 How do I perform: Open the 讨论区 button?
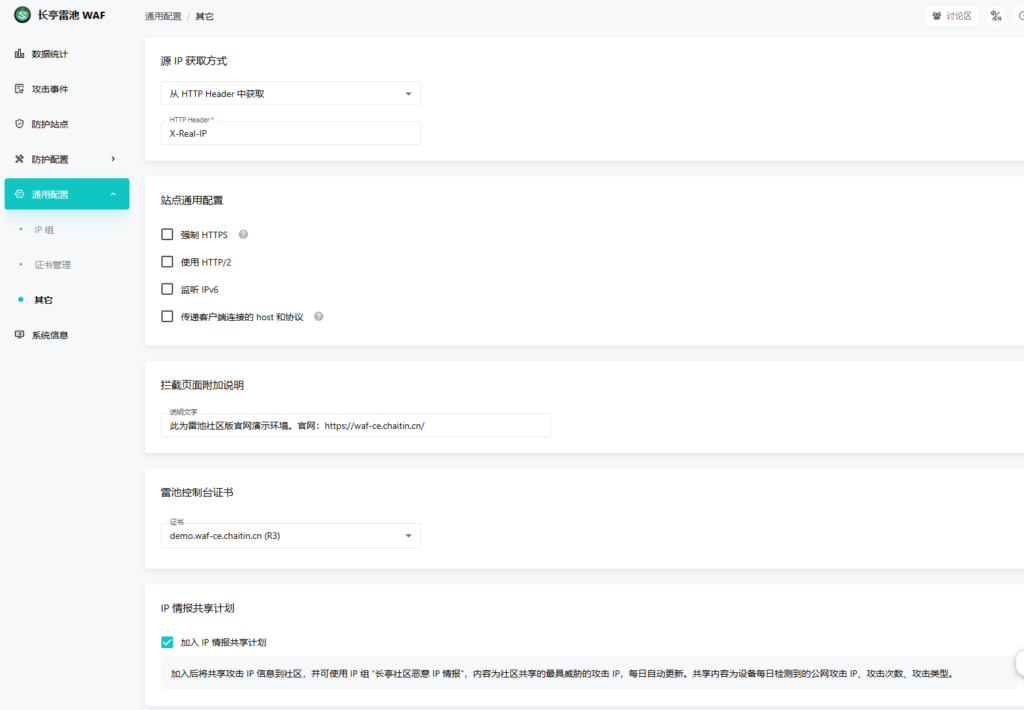(952, 16)
